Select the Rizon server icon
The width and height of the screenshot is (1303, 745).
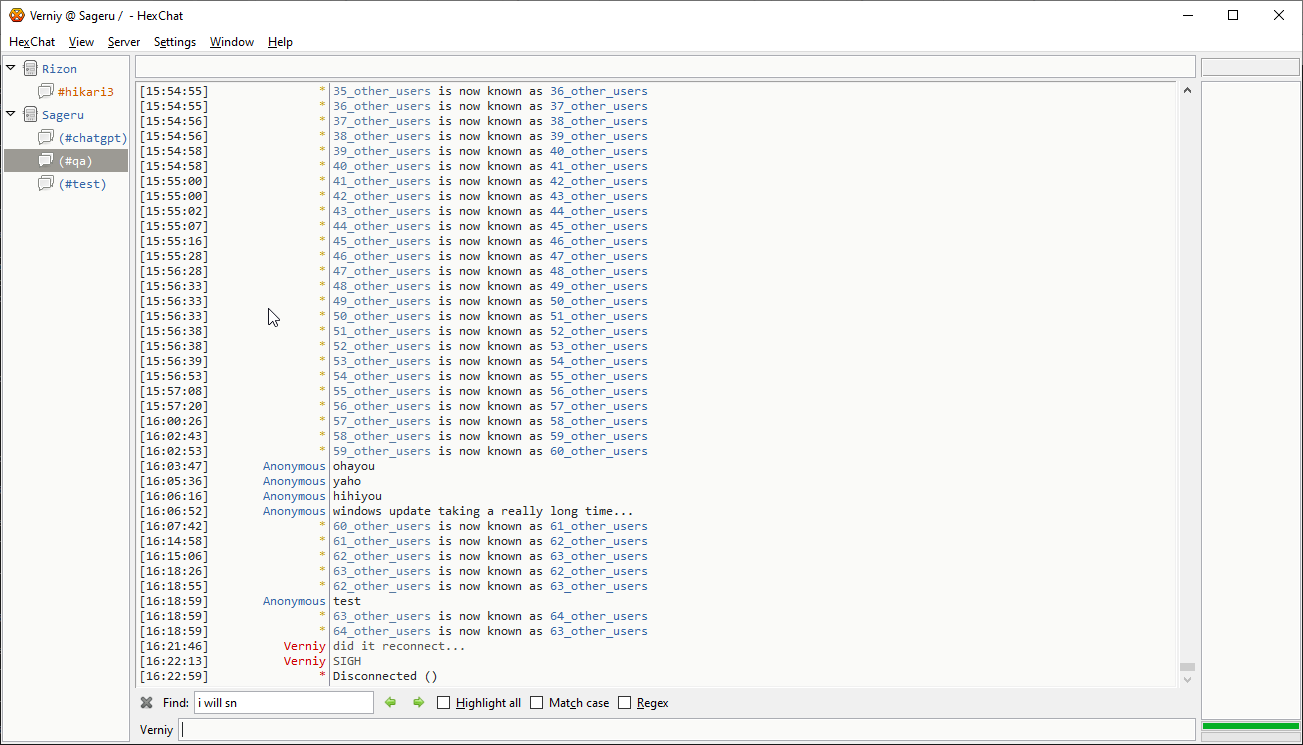[x=30, y=68]
